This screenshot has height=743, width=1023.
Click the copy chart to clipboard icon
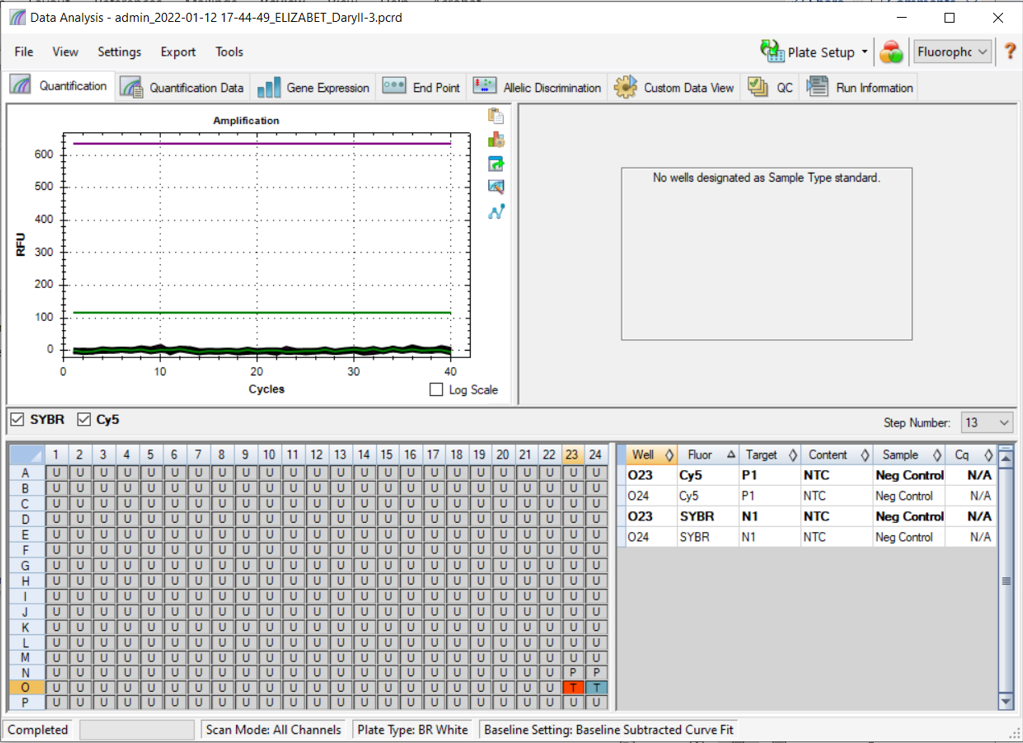click(496, 117)
